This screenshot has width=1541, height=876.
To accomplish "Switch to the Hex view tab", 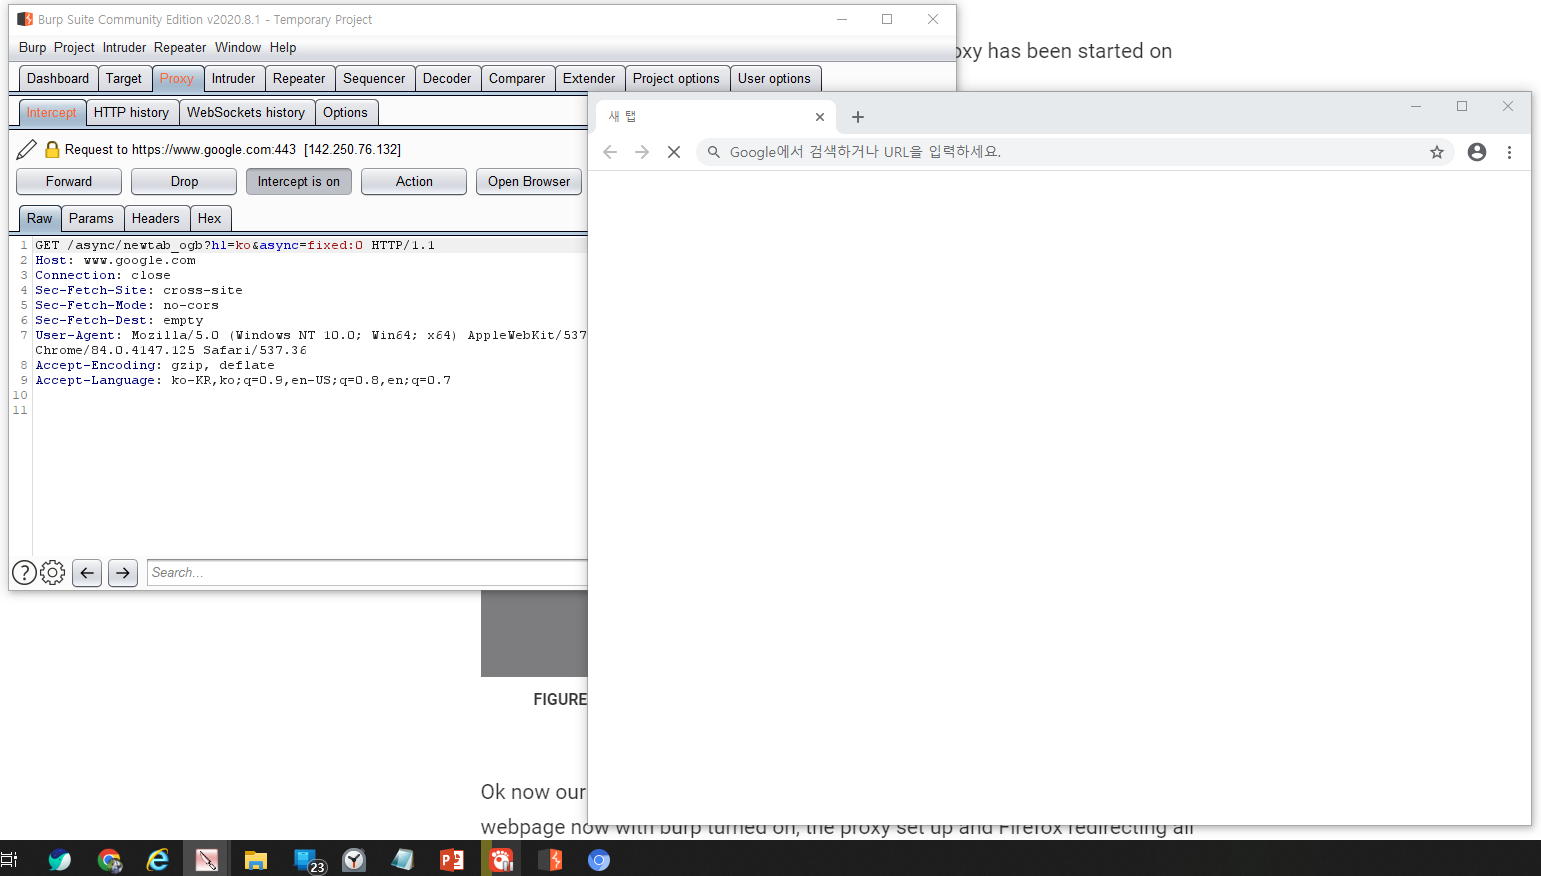I will click(x=210, y=218).
